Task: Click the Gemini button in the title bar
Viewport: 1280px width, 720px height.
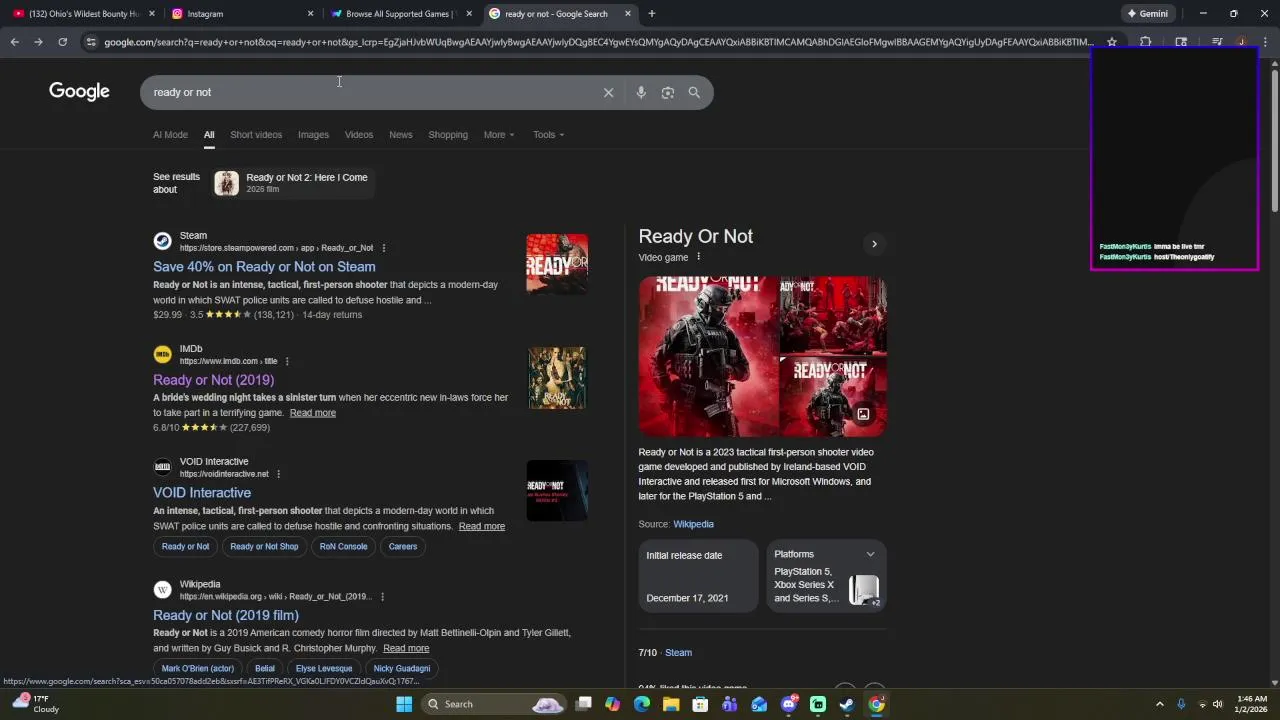Action: tap(1147, 14)
